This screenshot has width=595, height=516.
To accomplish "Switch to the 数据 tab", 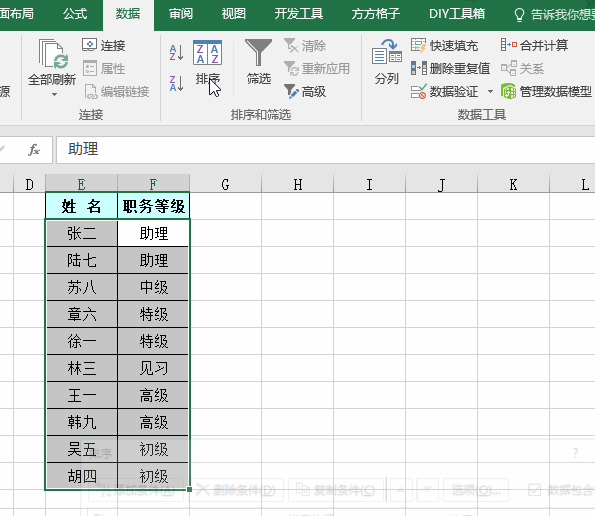I will (x=128, y=14).
